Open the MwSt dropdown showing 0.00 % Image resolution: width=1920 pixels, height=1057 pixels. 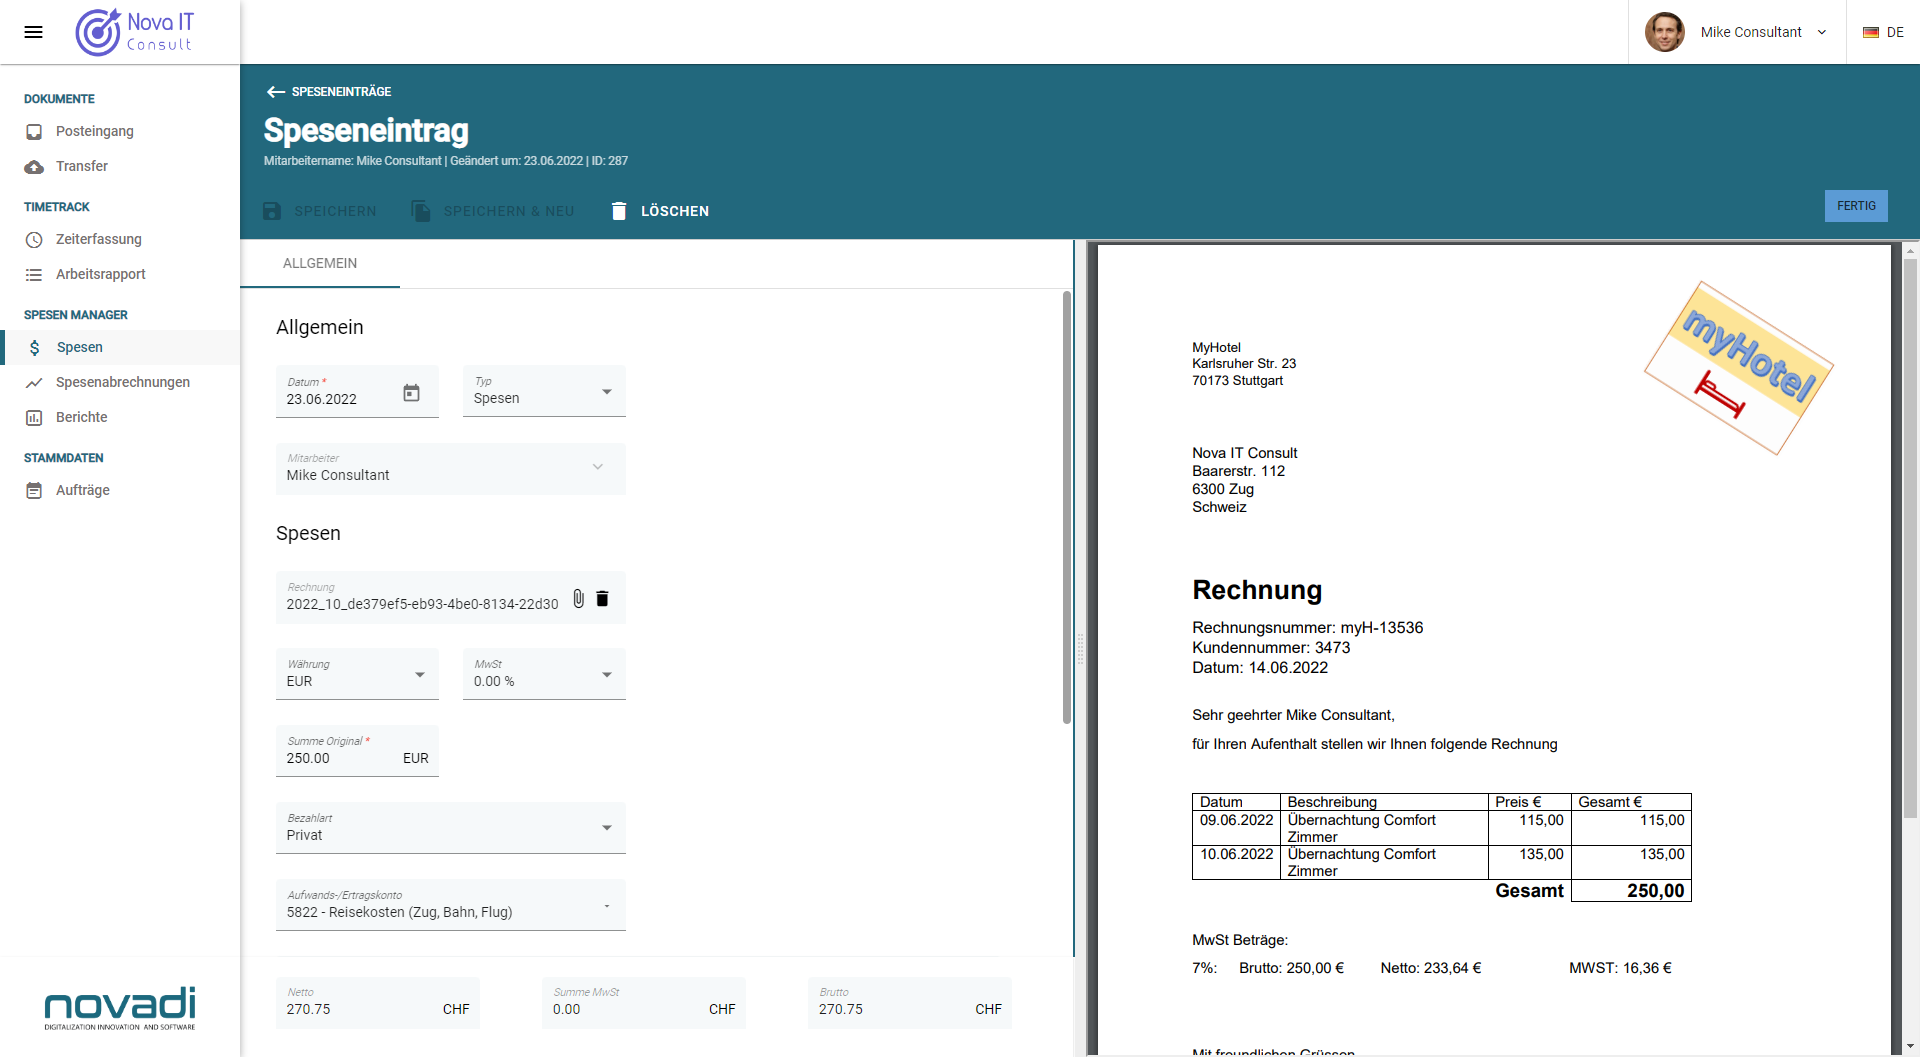544,674
